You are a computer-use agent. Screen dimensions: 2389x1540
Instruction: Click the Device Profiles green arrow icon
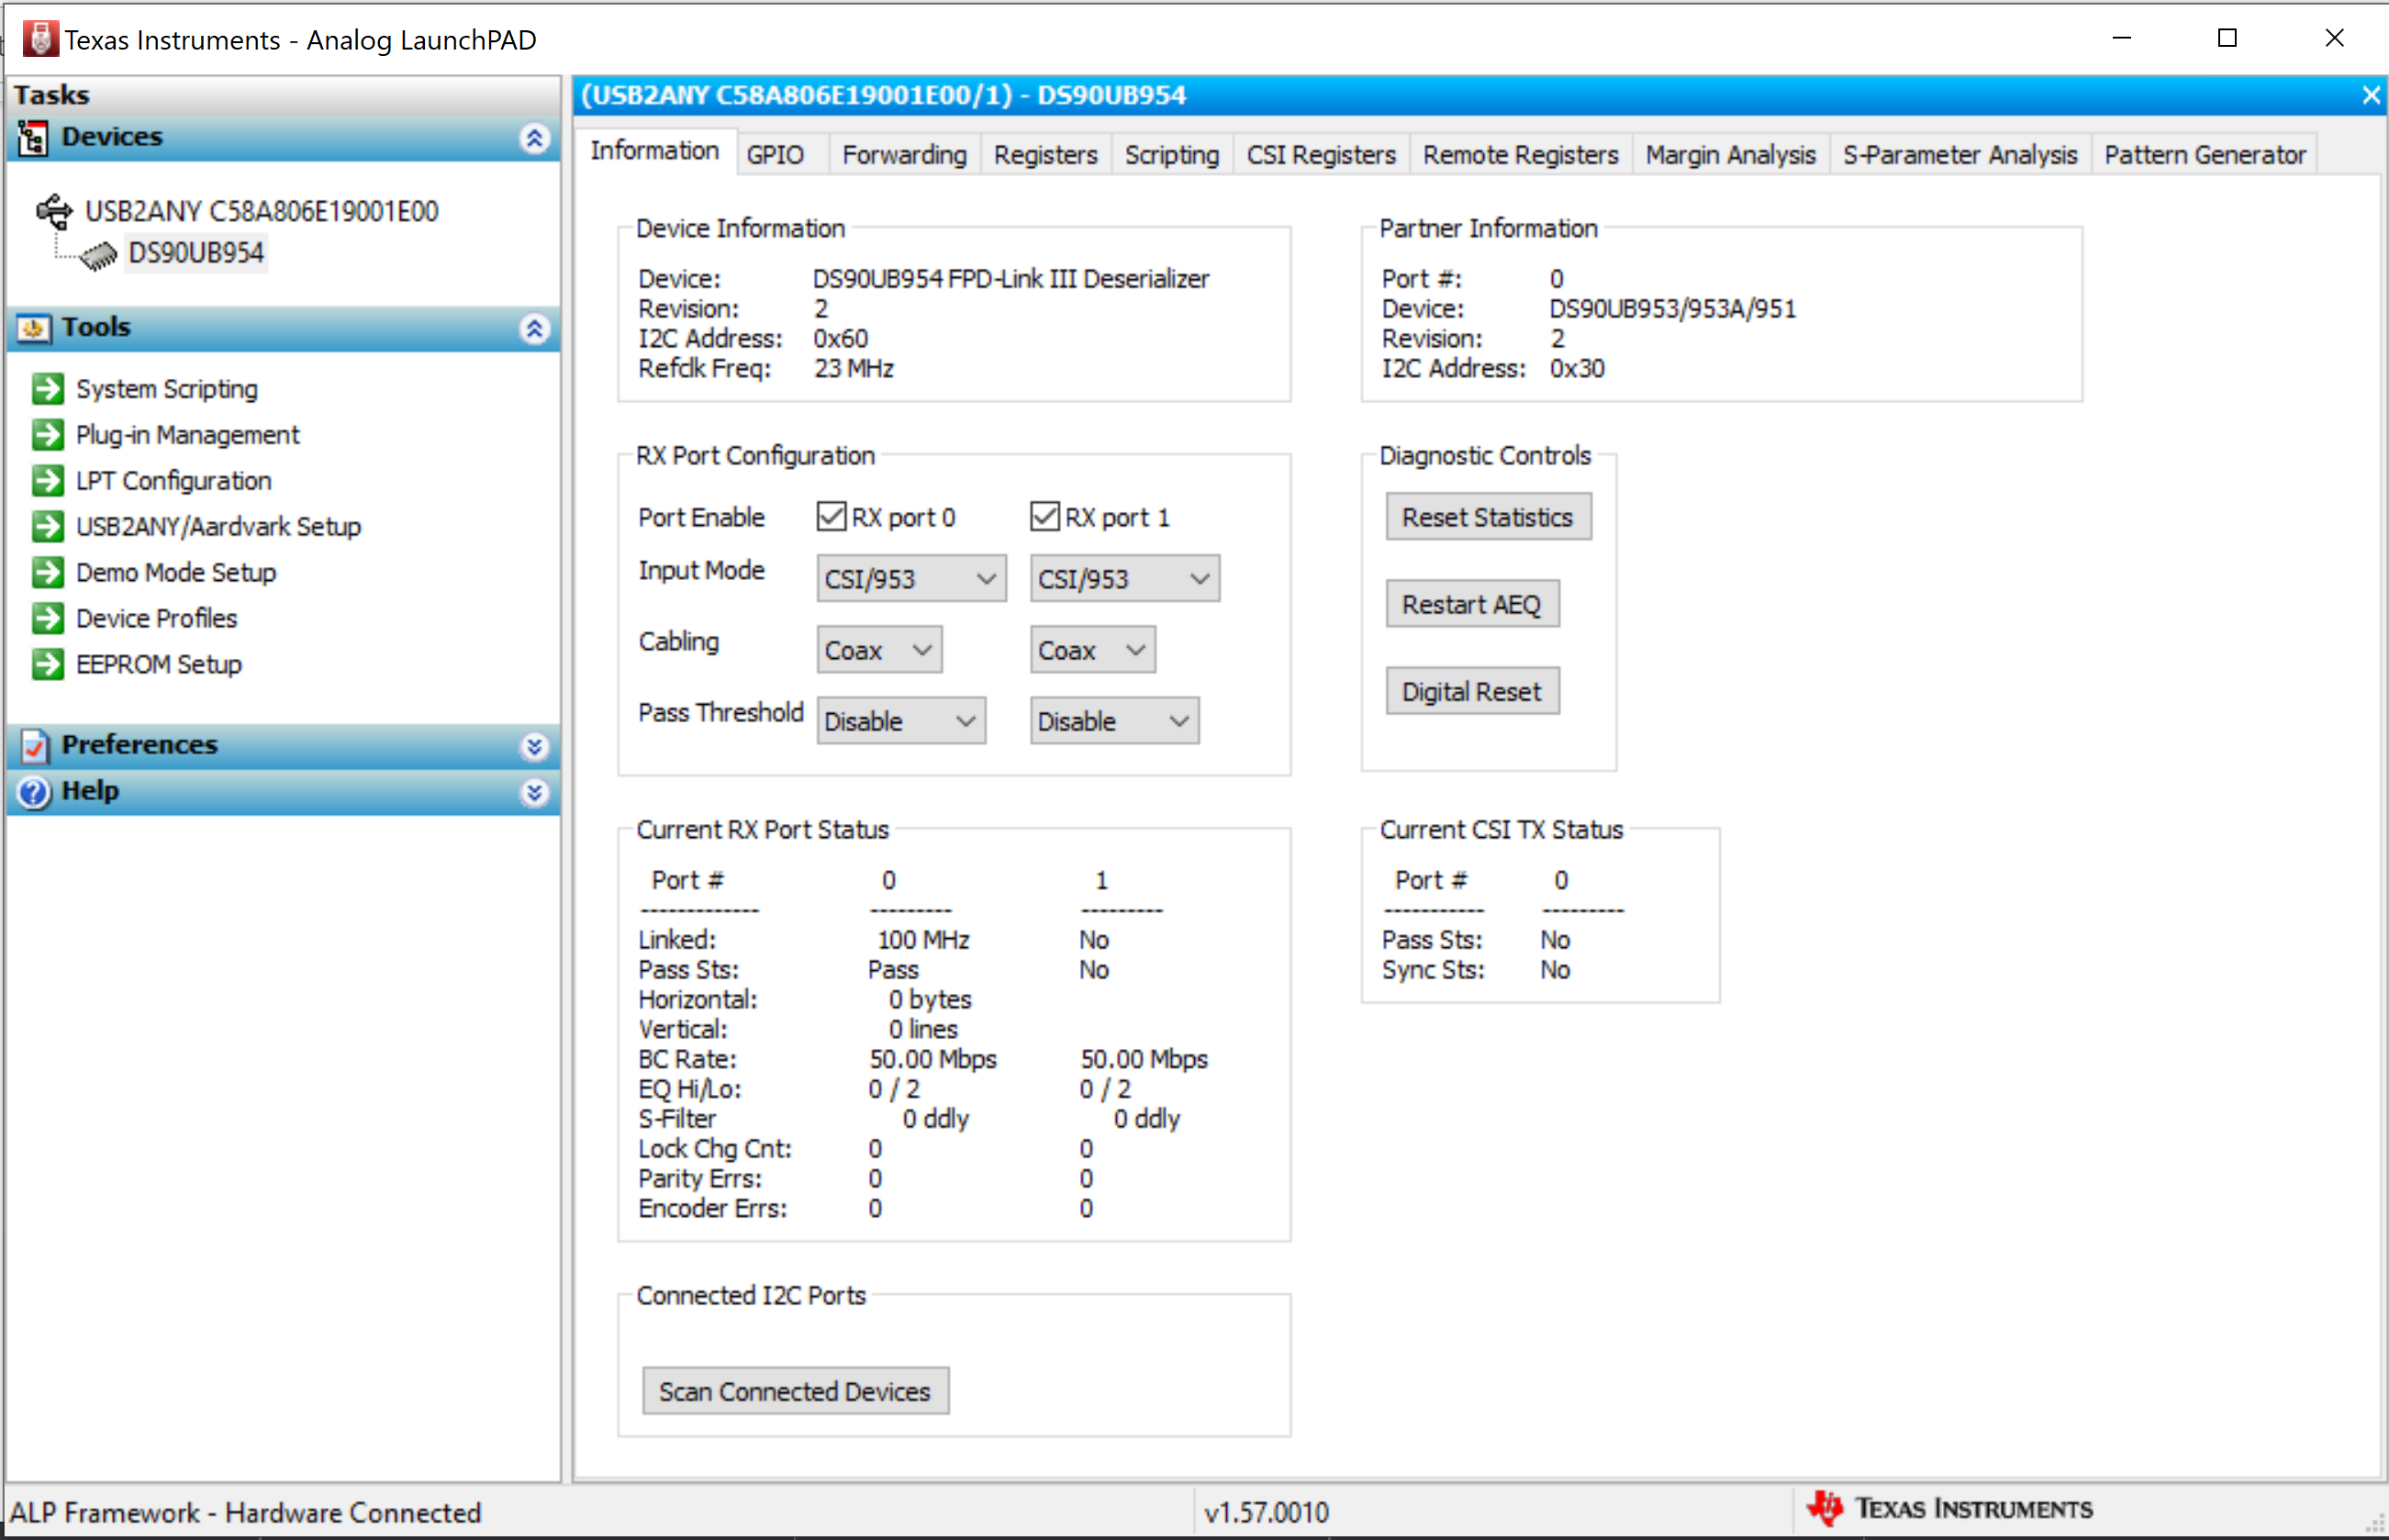(47, 618)
